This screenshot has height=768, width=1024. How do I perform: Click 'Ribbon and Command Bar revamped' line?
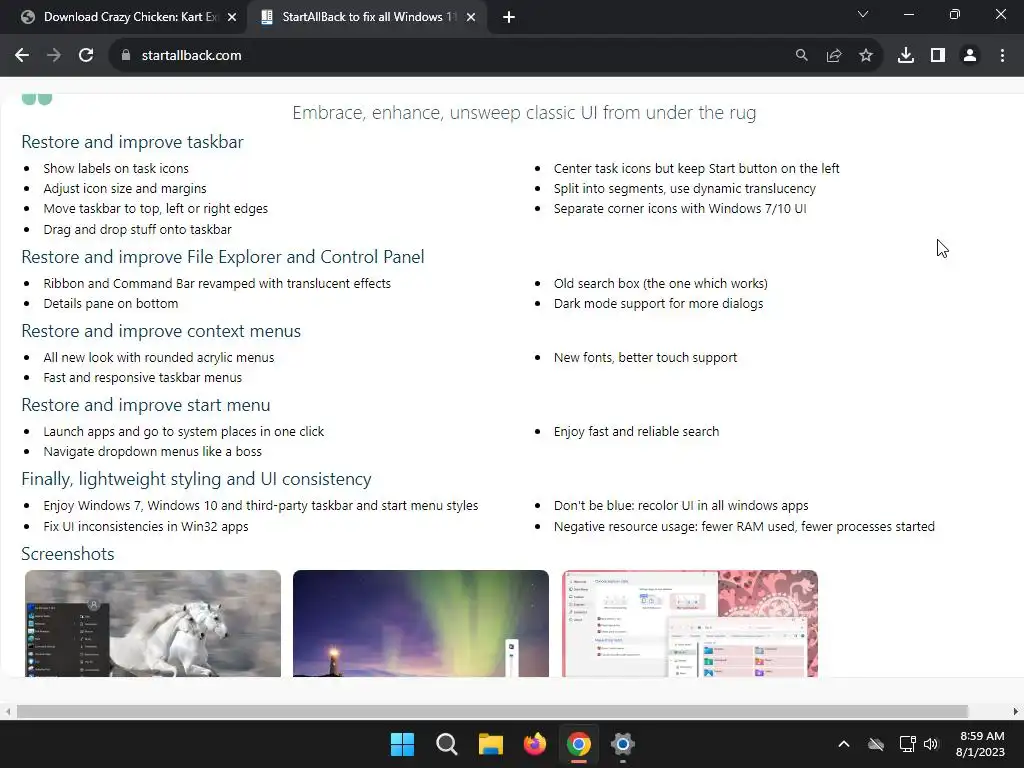(217, 283)
